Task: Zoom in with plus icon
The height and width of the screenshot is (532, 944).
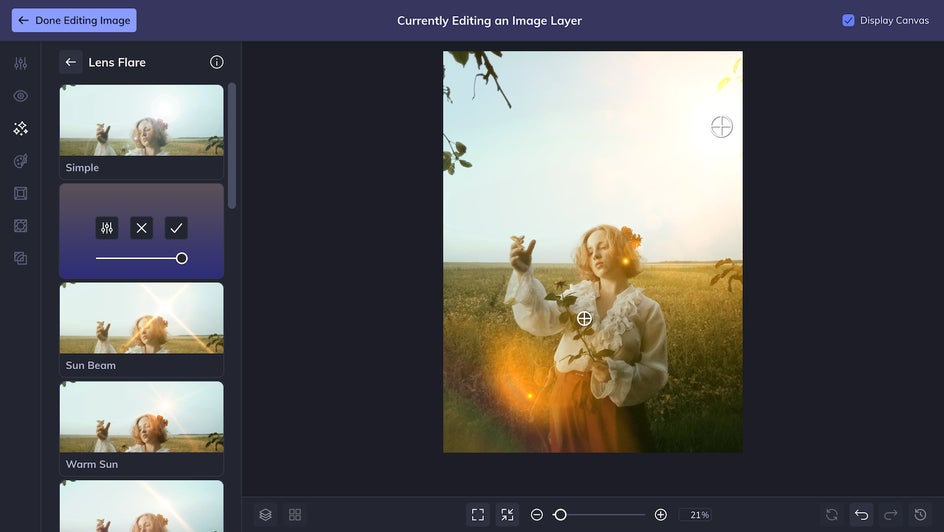Action: click(660, 515)
